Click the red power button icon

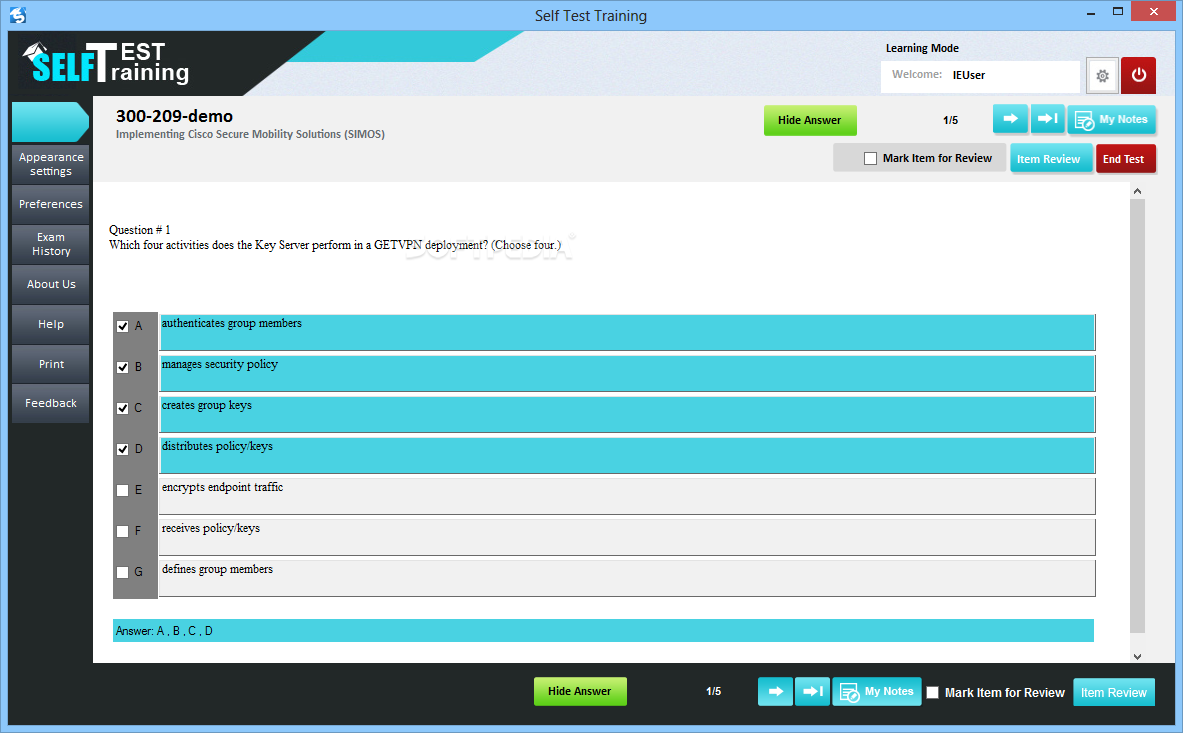(x=1138, y=75)
